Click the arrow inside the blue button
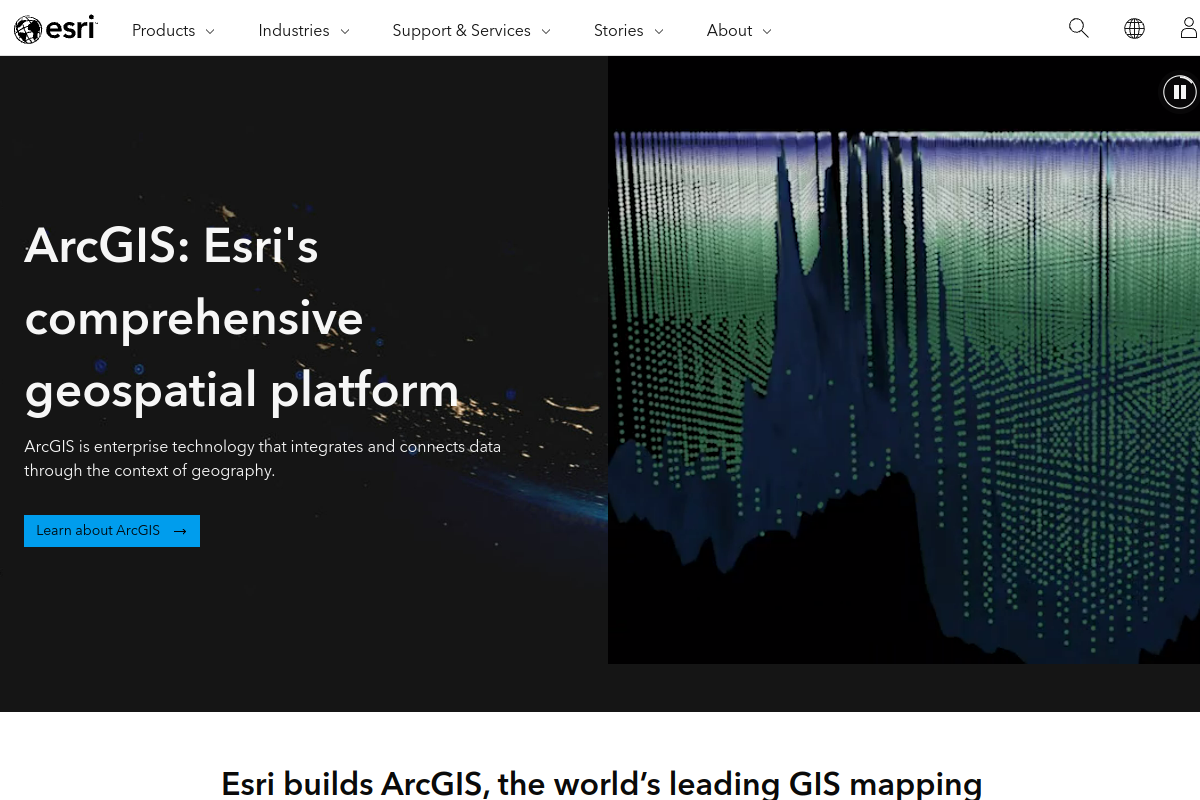The height and width of the screenshot is (800, 1200). point(180,531)
